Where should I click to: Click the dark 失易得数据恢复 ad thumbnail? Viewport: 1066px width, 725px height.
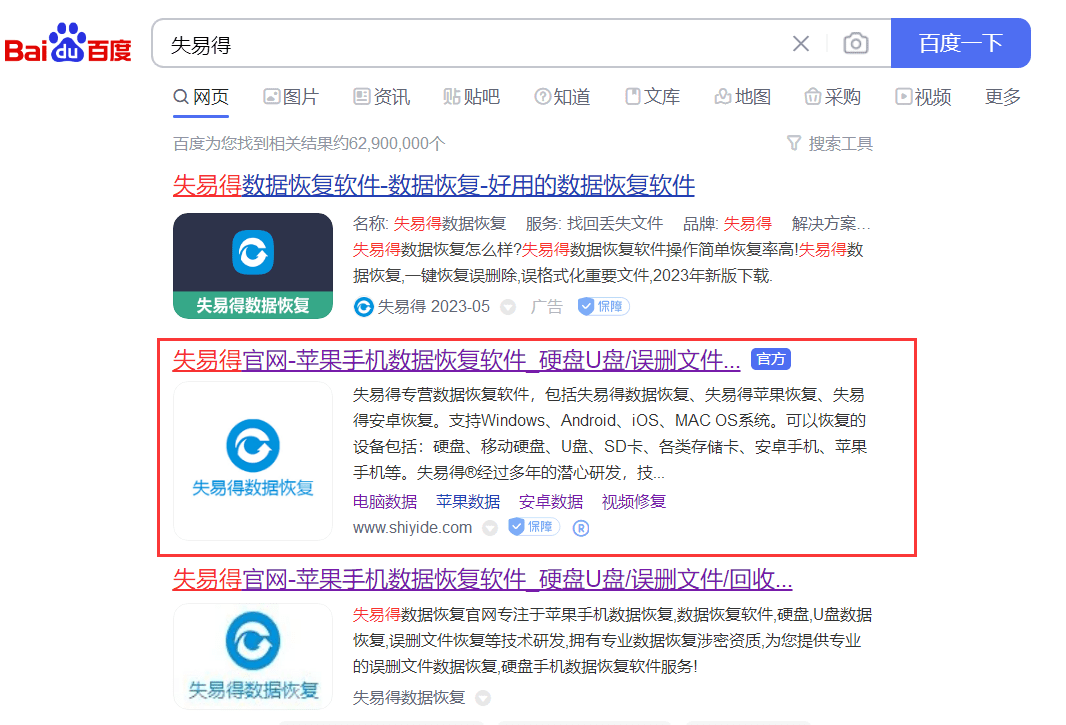pos(253,266)
